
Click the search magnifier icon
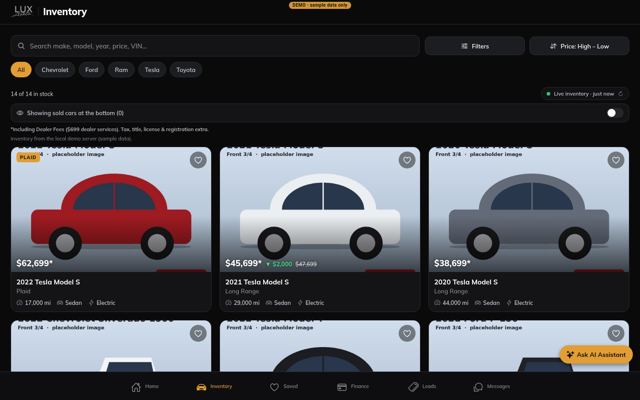pos(21,46)
